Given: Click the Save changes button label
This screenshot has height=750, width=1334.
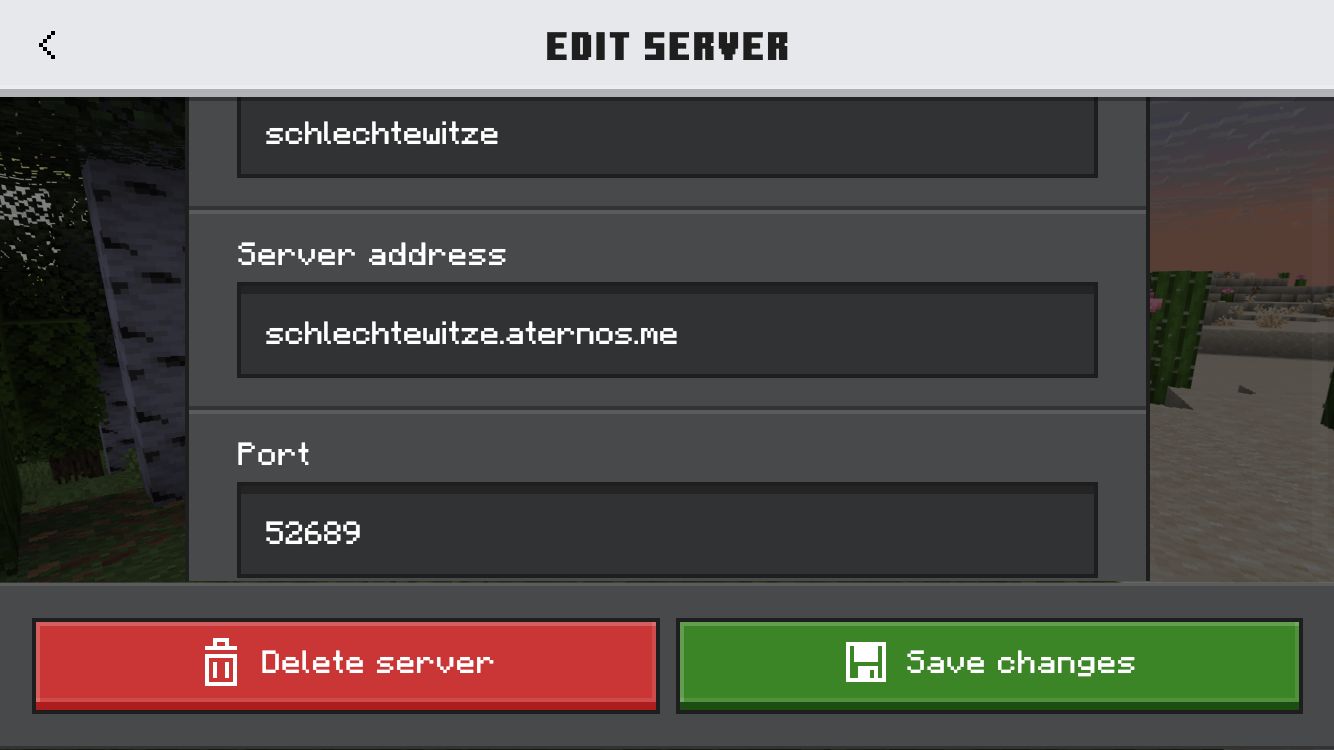Looking at the screenshot, I should click(1020, 662).
